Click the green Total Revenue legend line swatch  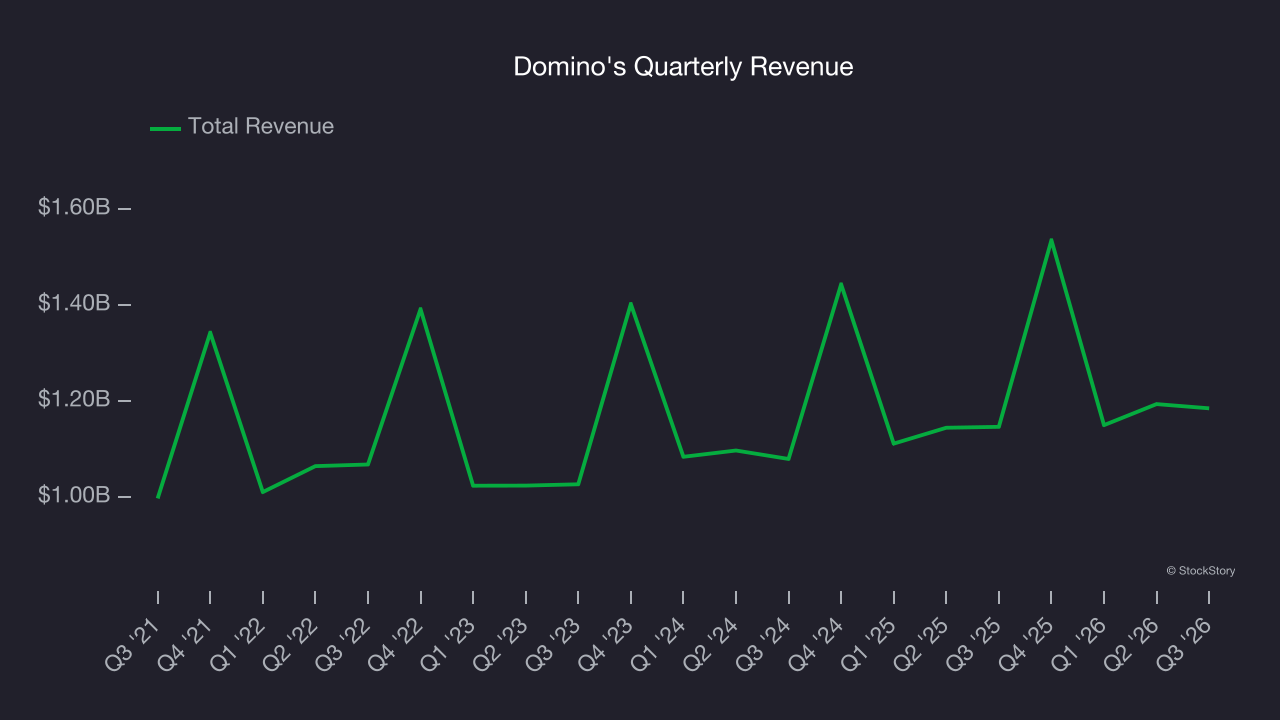(x=165, y=128)
